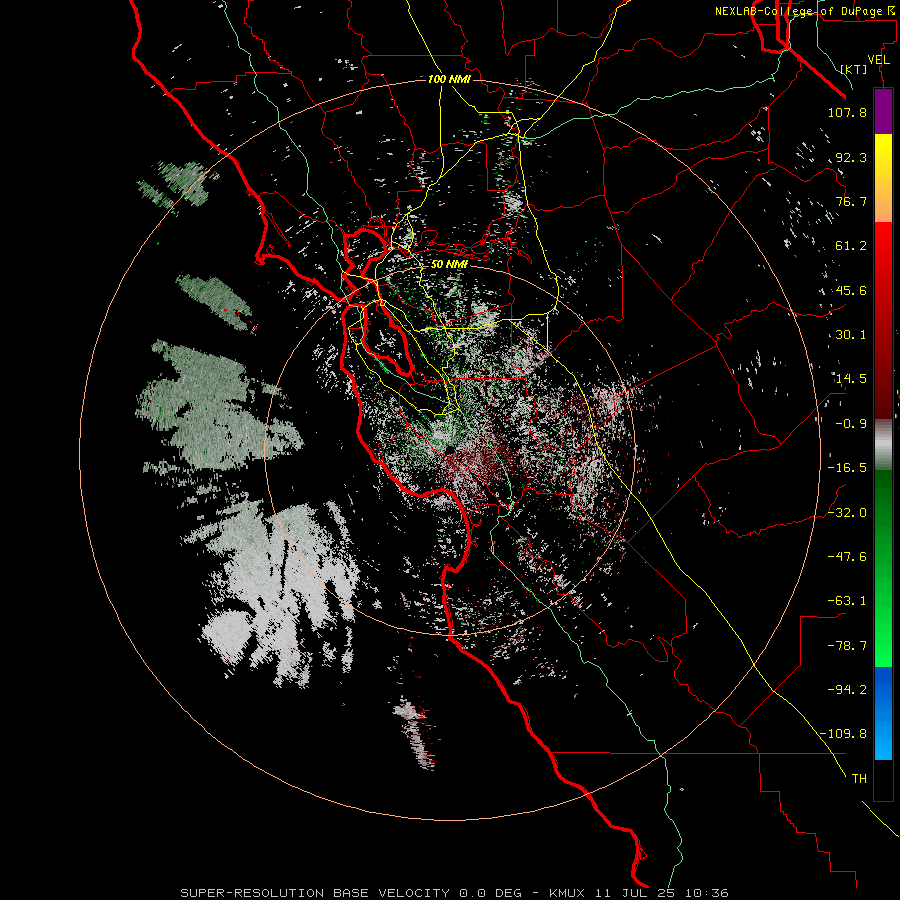Click the 92.3 velocity scale value
Viewport: 900px width, 900px height.
click(x=851, y=157)
